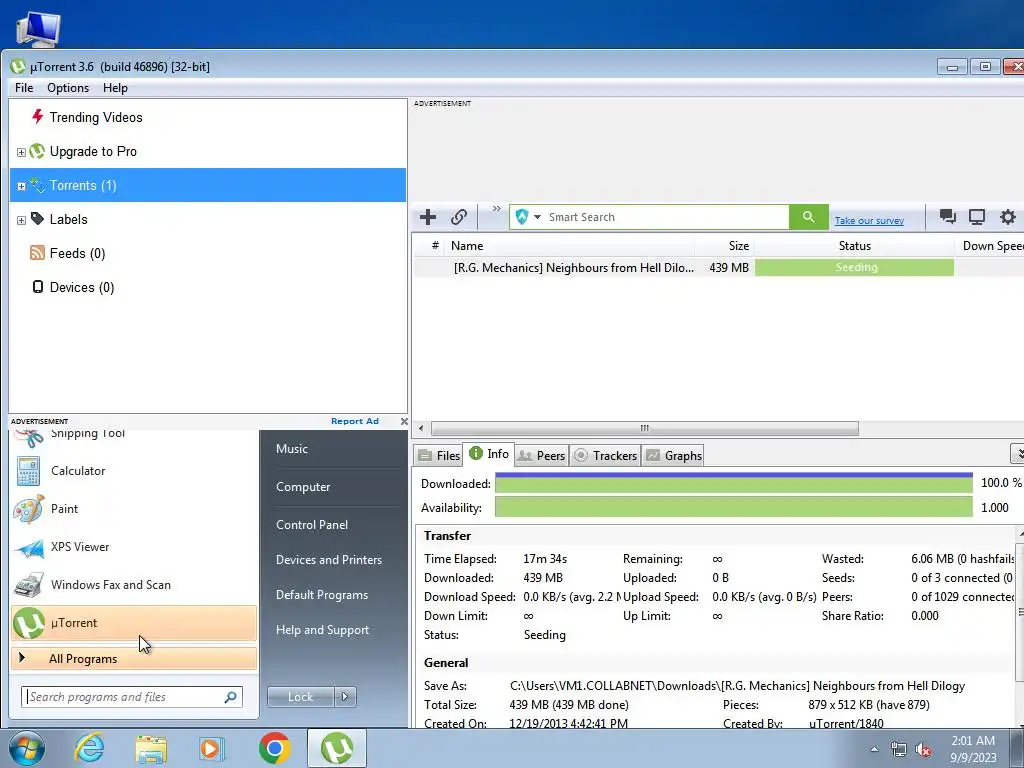The image size is (1024, 768).
Task: Click the remote monitor icon in toolbar
Action: point(977,217)
